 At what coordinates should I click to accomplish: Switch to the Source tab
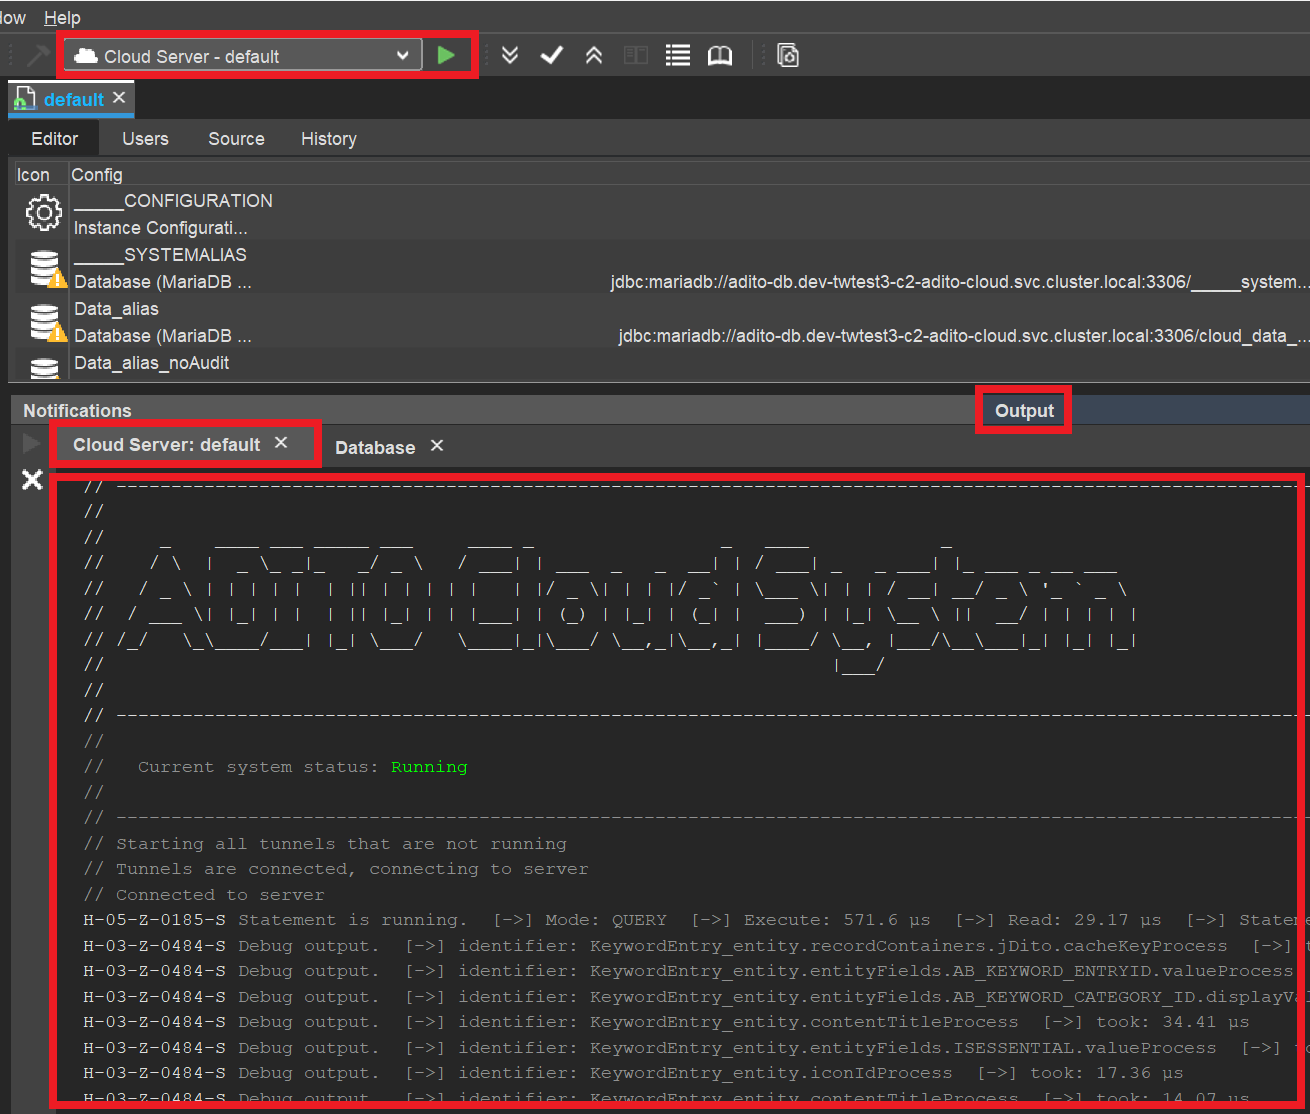click(236, 139)
